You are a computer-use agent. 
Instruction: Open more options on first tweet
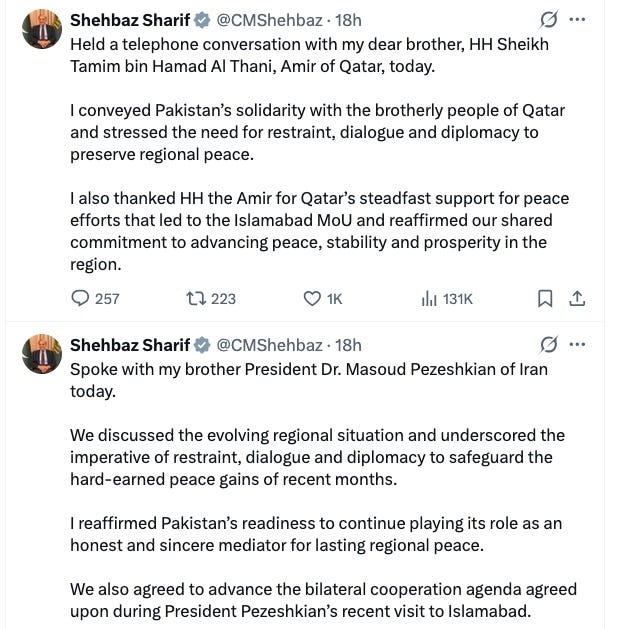(x=577, y=19)
